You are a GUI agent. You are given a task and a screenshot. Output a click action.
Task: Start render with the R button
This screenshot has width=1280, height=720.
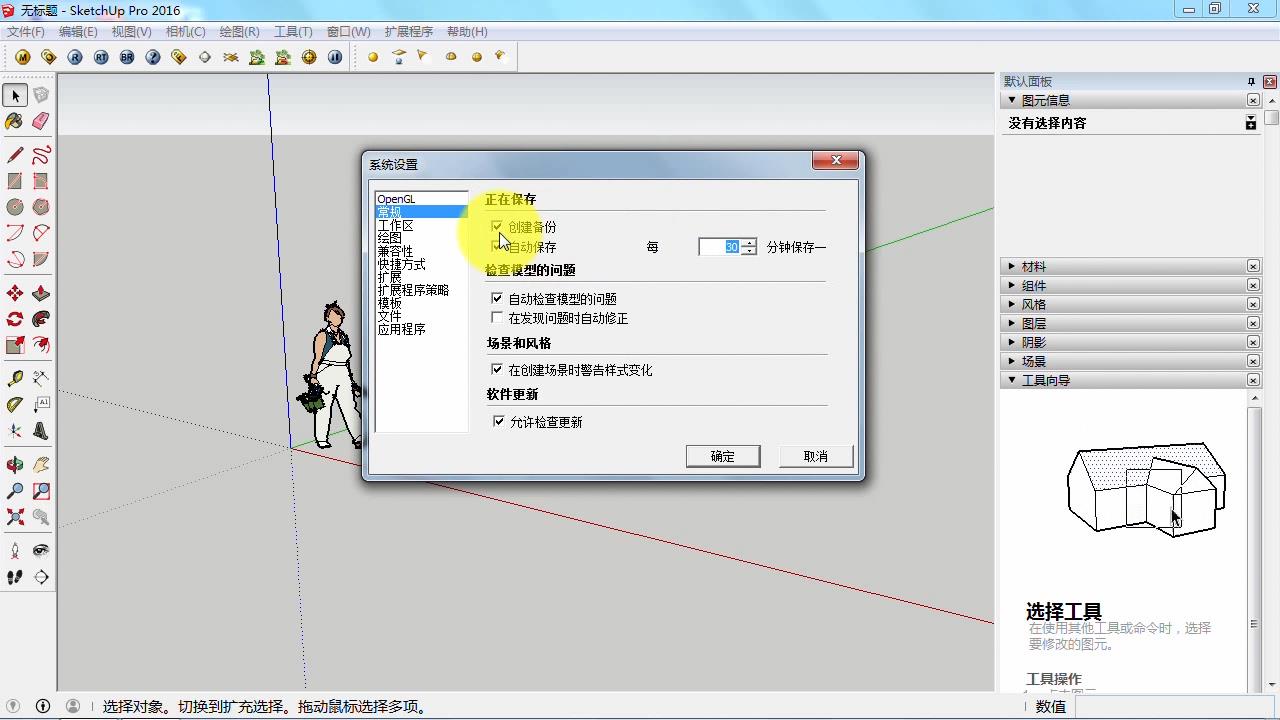75,57
